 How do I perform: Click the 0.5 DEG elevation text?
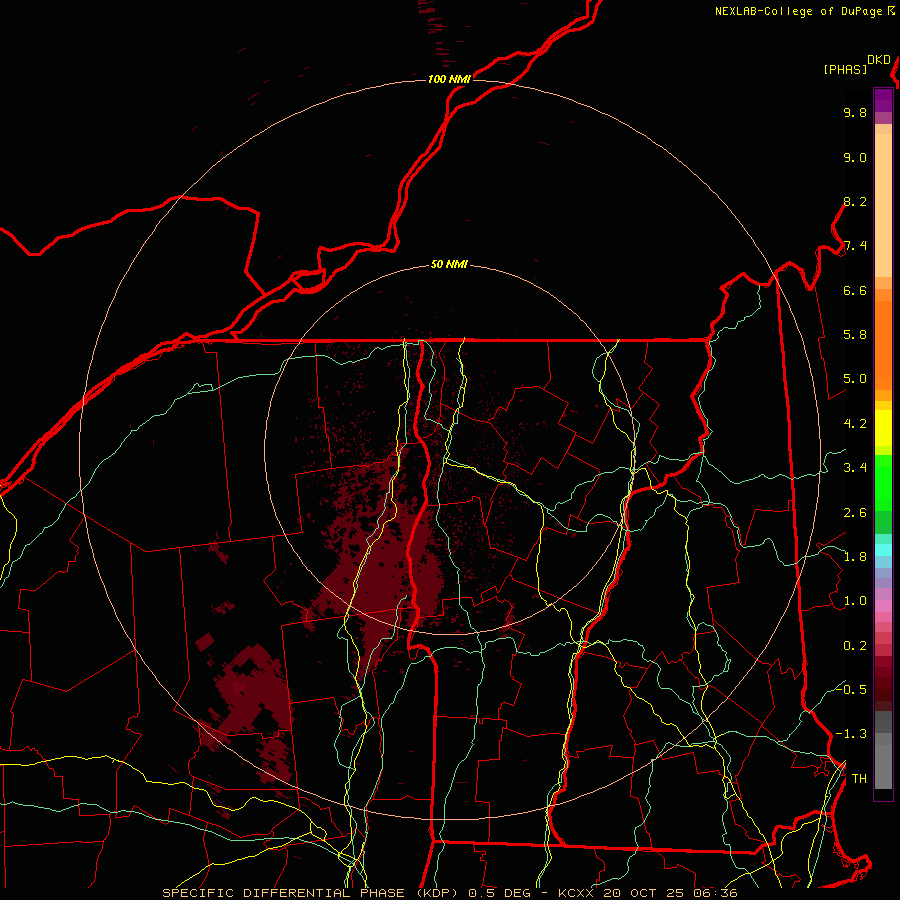(x=500, y=893)
